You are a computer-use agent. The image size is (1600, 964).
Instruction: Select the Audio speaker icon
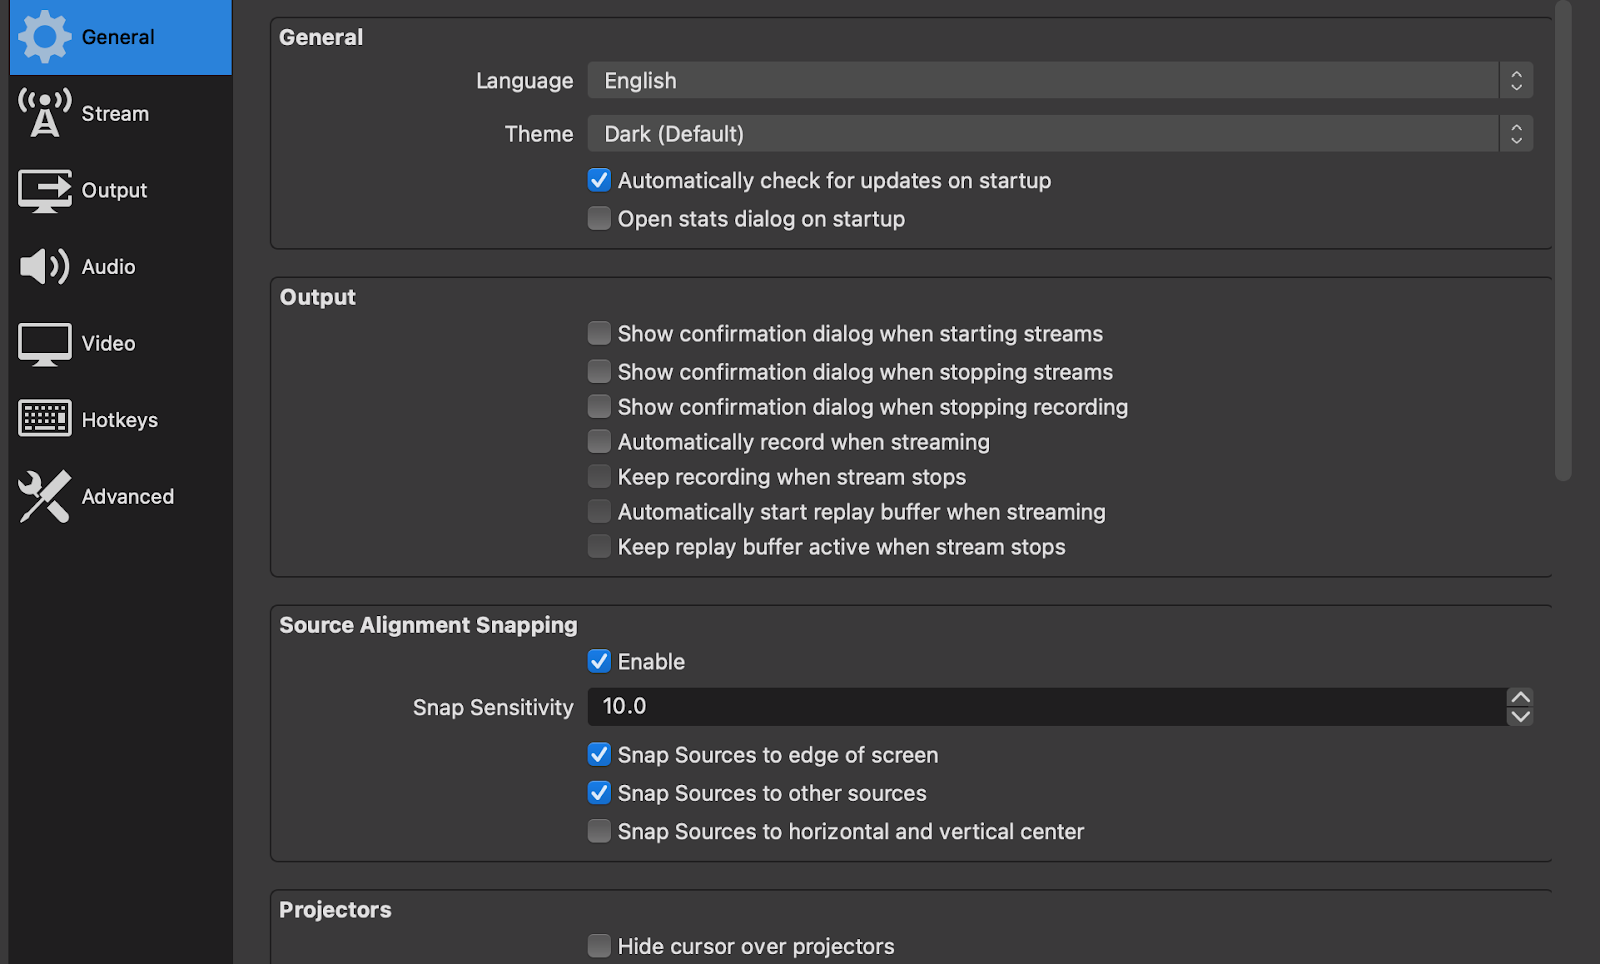(45, 267)
